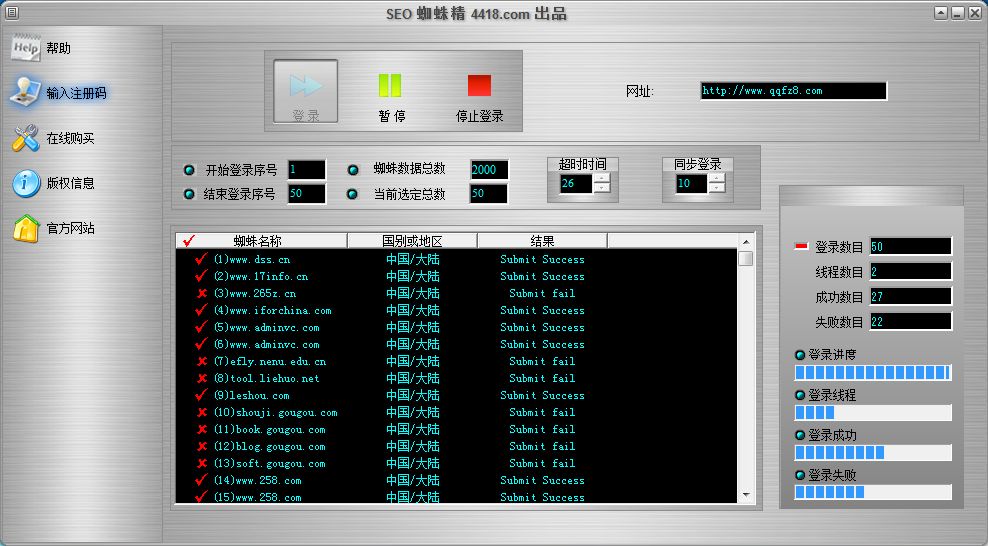This screenshot has width=988, height=546.
Task: Click the 当前选定总数 value field
Action: [x=489, y=193]
